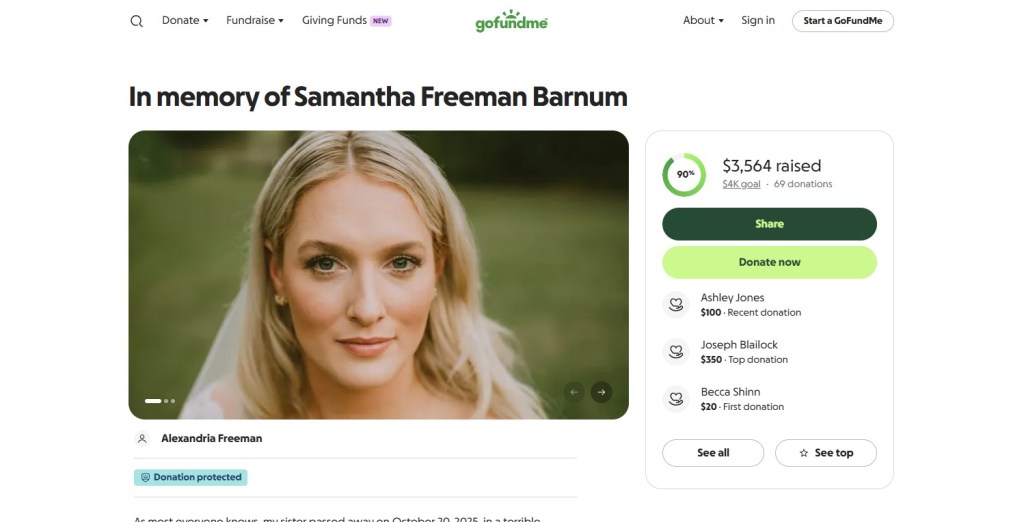The height and width of the screenshot is (522, 1024).
Task: Show the next campaign photo arrow
Action: (x=601, y=392)
